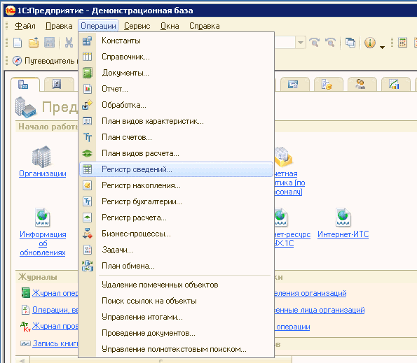
Task: Open the Журнал проводок link
Action: point(55,326)
